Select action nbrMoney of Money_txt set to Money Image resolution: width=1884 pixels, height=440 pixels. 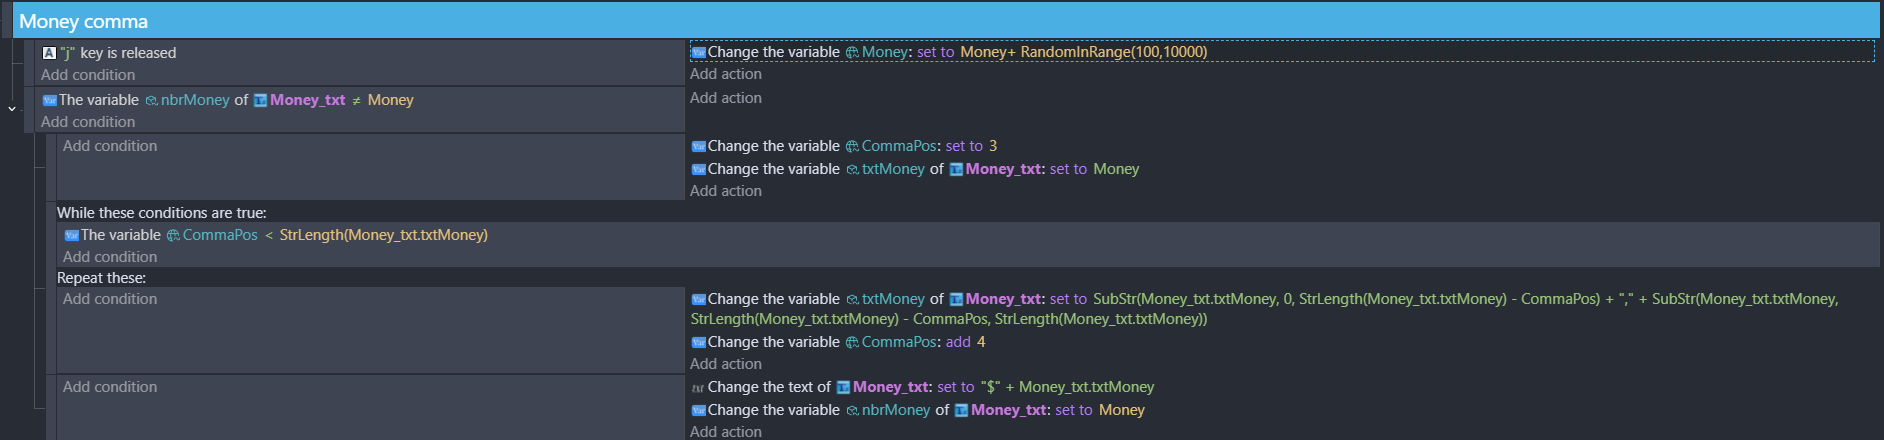coord(918,410)
